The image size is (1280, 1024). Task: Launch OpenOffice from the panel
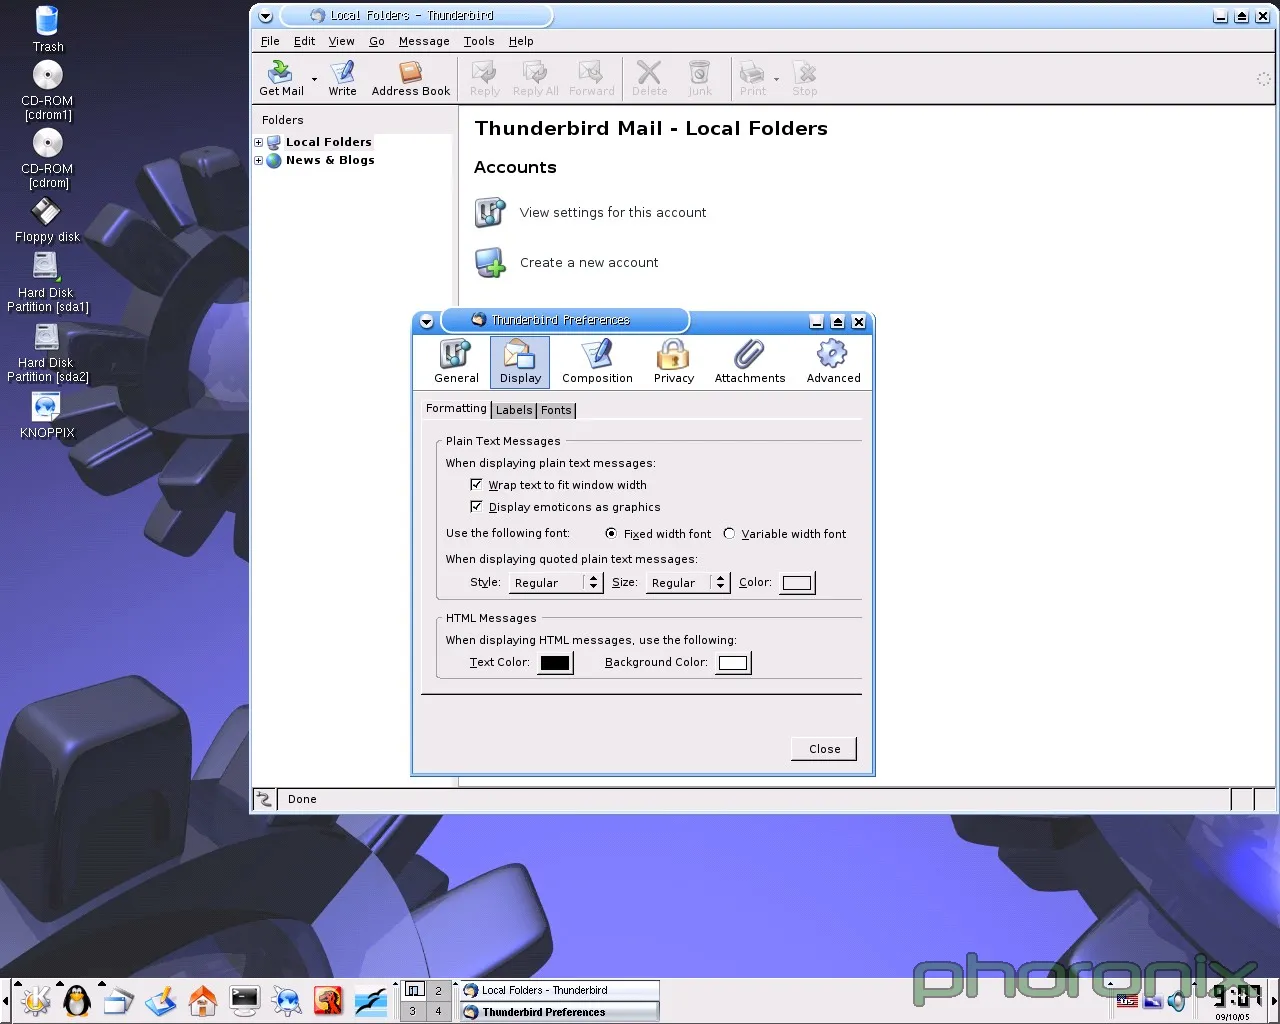[371, 1000]
